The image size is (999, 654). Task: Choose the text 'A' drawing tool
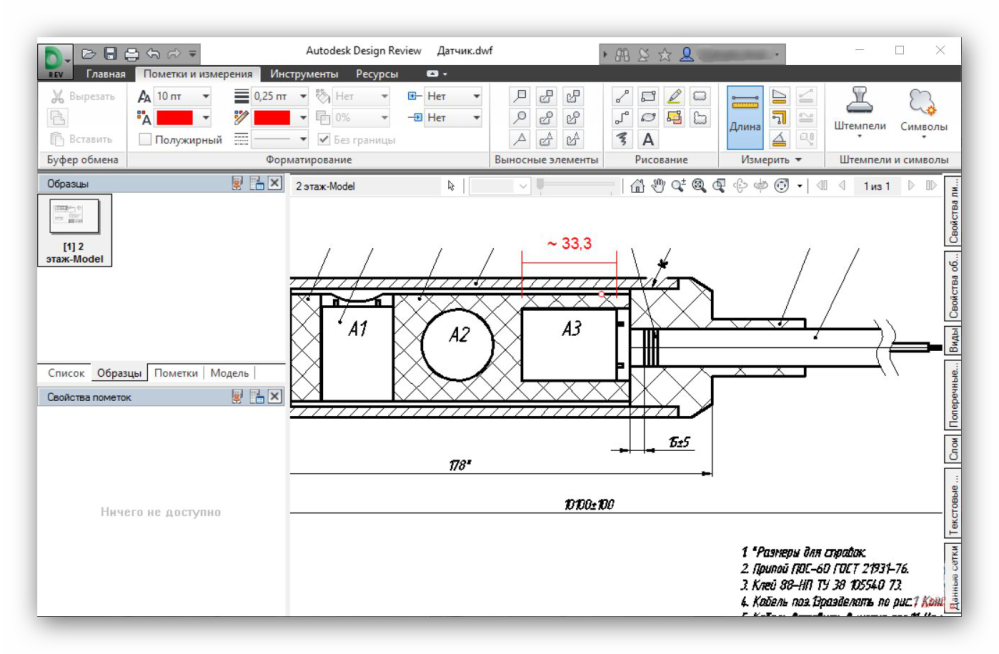(x=648, y=140)
